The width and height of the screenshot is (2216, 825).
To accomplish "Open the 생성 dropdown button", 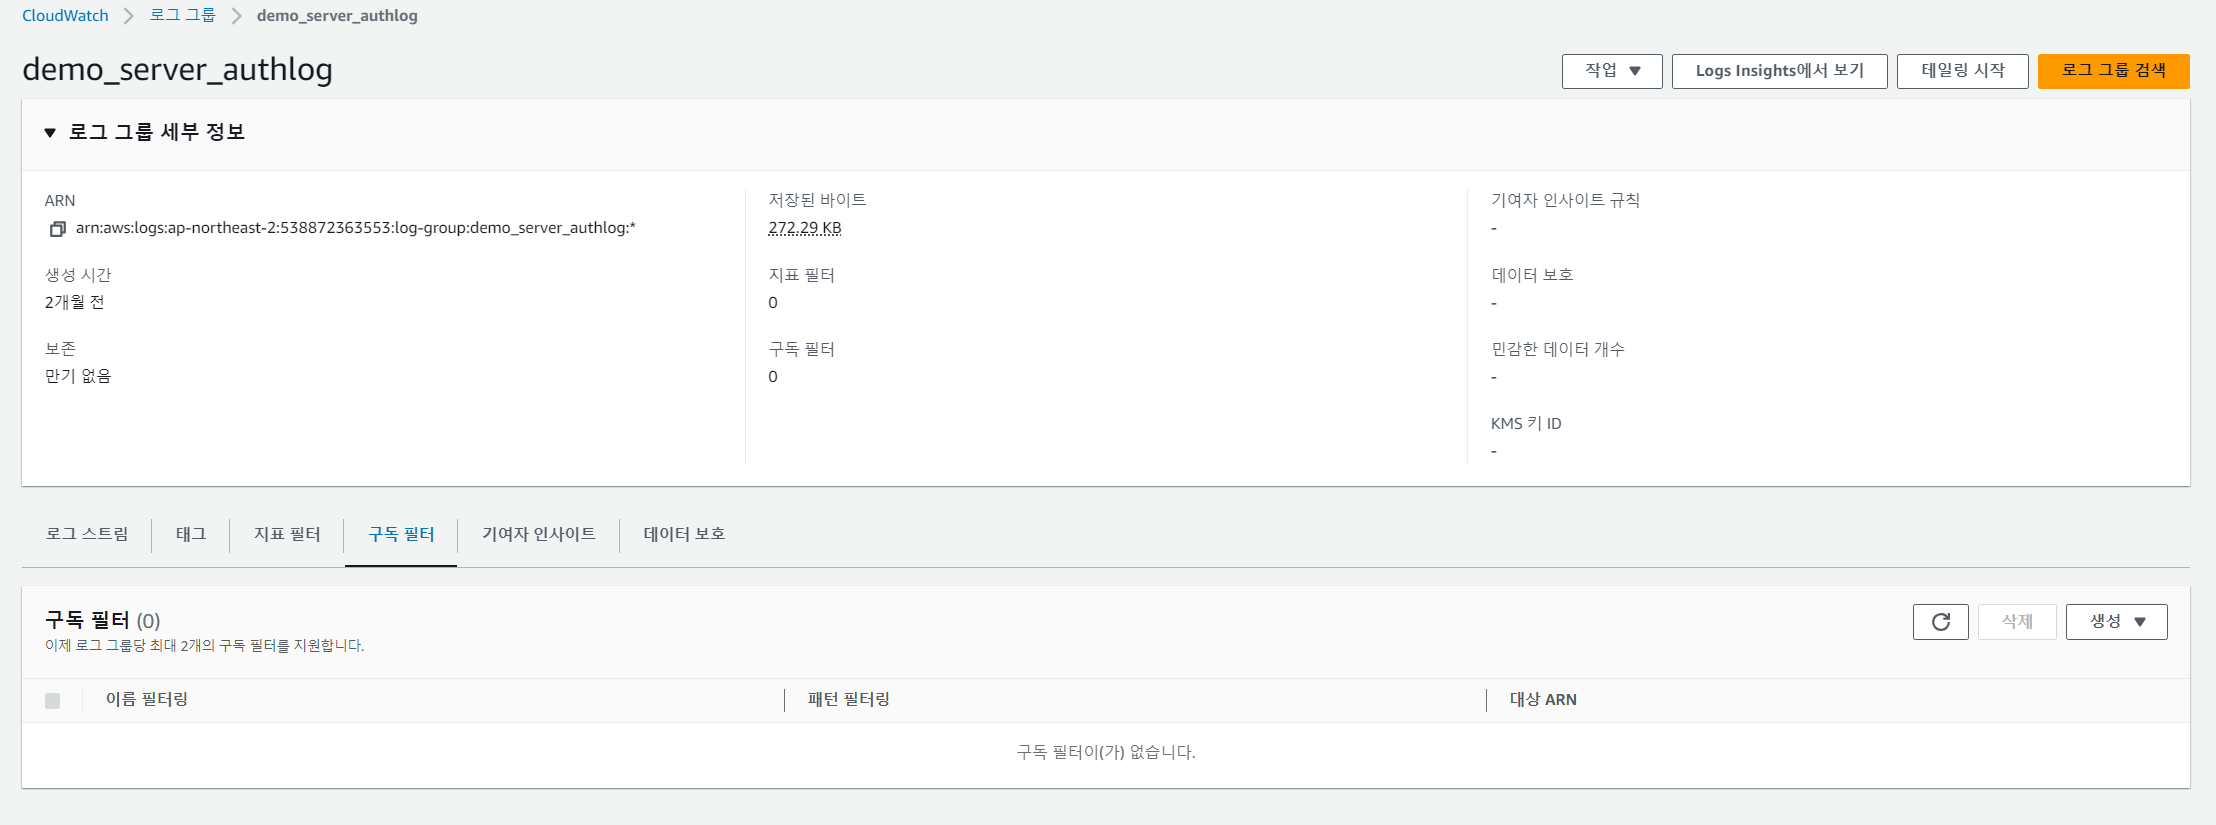I will 2117,622.
